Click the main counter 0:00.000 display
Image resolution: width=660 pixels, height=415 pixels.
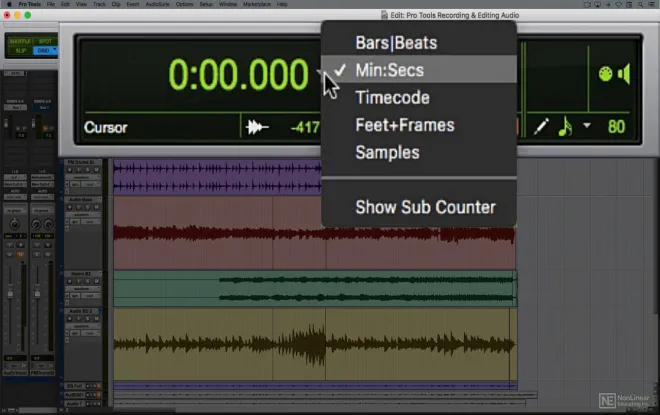tap(238, 74)
